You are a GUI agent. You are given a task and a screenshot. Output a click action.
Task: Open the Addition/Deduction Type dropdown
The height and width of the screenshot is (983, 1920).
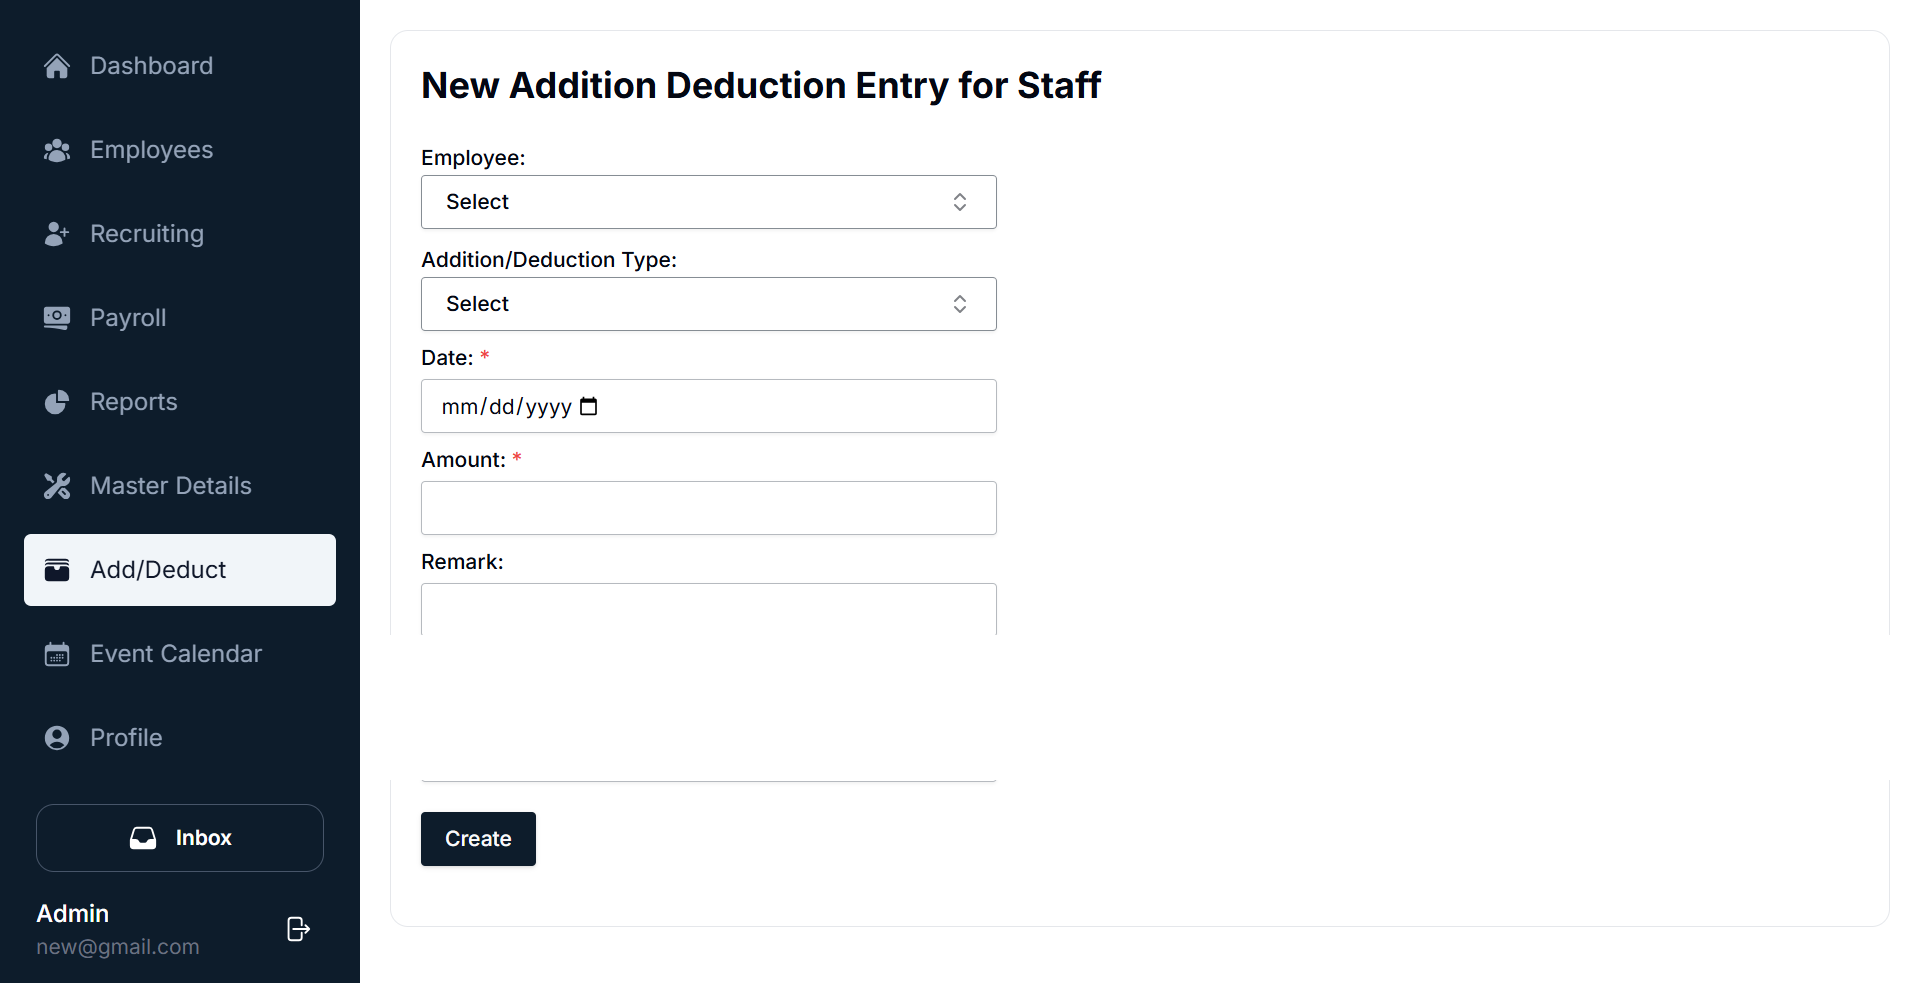tap(708, 304)
